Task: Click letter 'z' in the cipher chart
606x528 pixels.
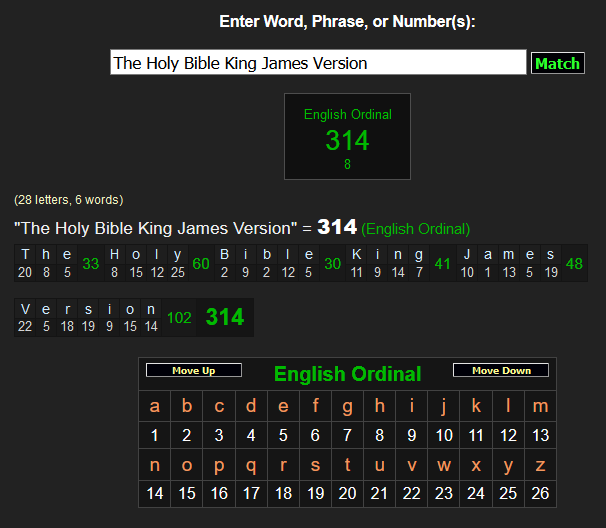Action: pos(540,465)
